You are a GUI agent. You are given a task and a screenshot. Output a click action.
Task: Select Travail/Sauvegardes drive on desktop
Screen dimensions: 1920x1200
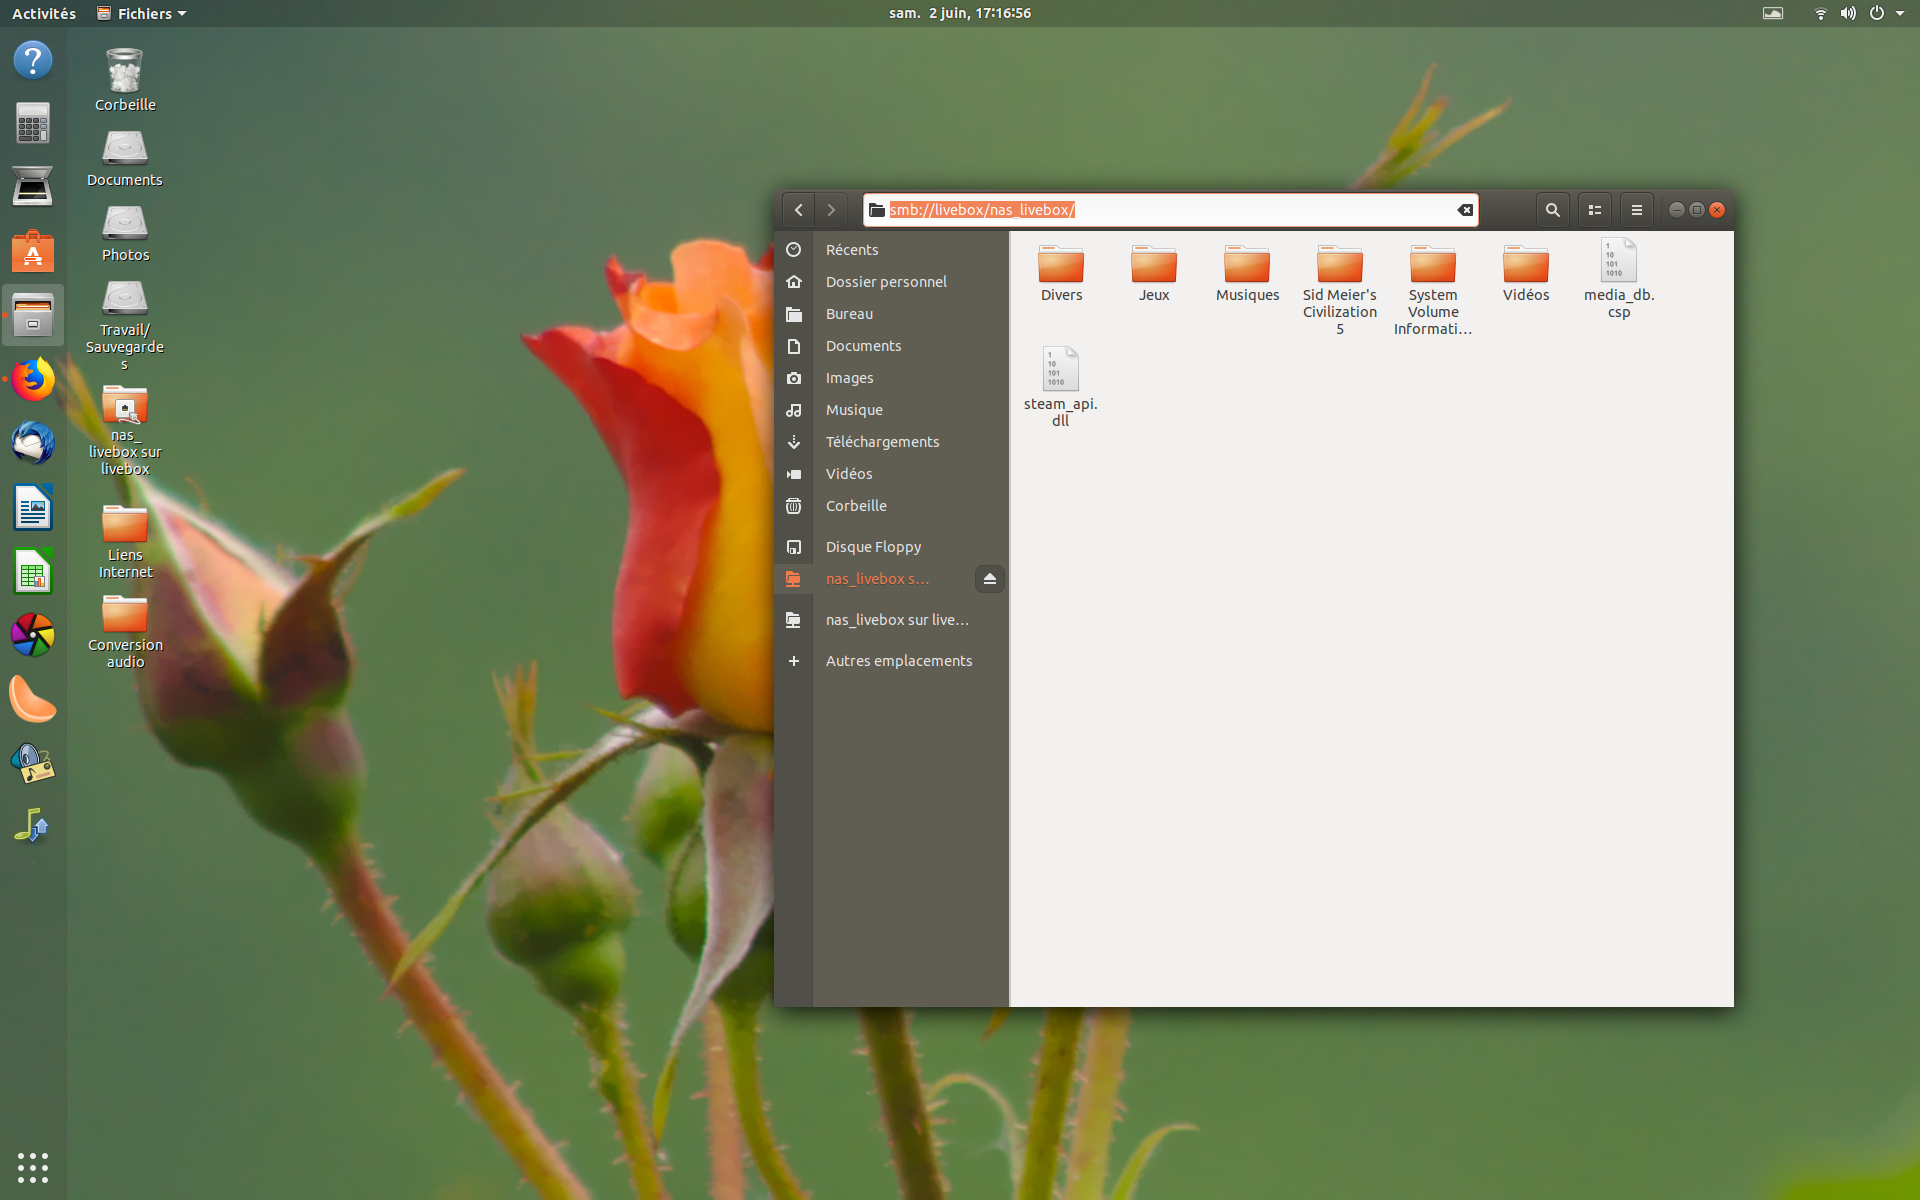tap(125, 324)
